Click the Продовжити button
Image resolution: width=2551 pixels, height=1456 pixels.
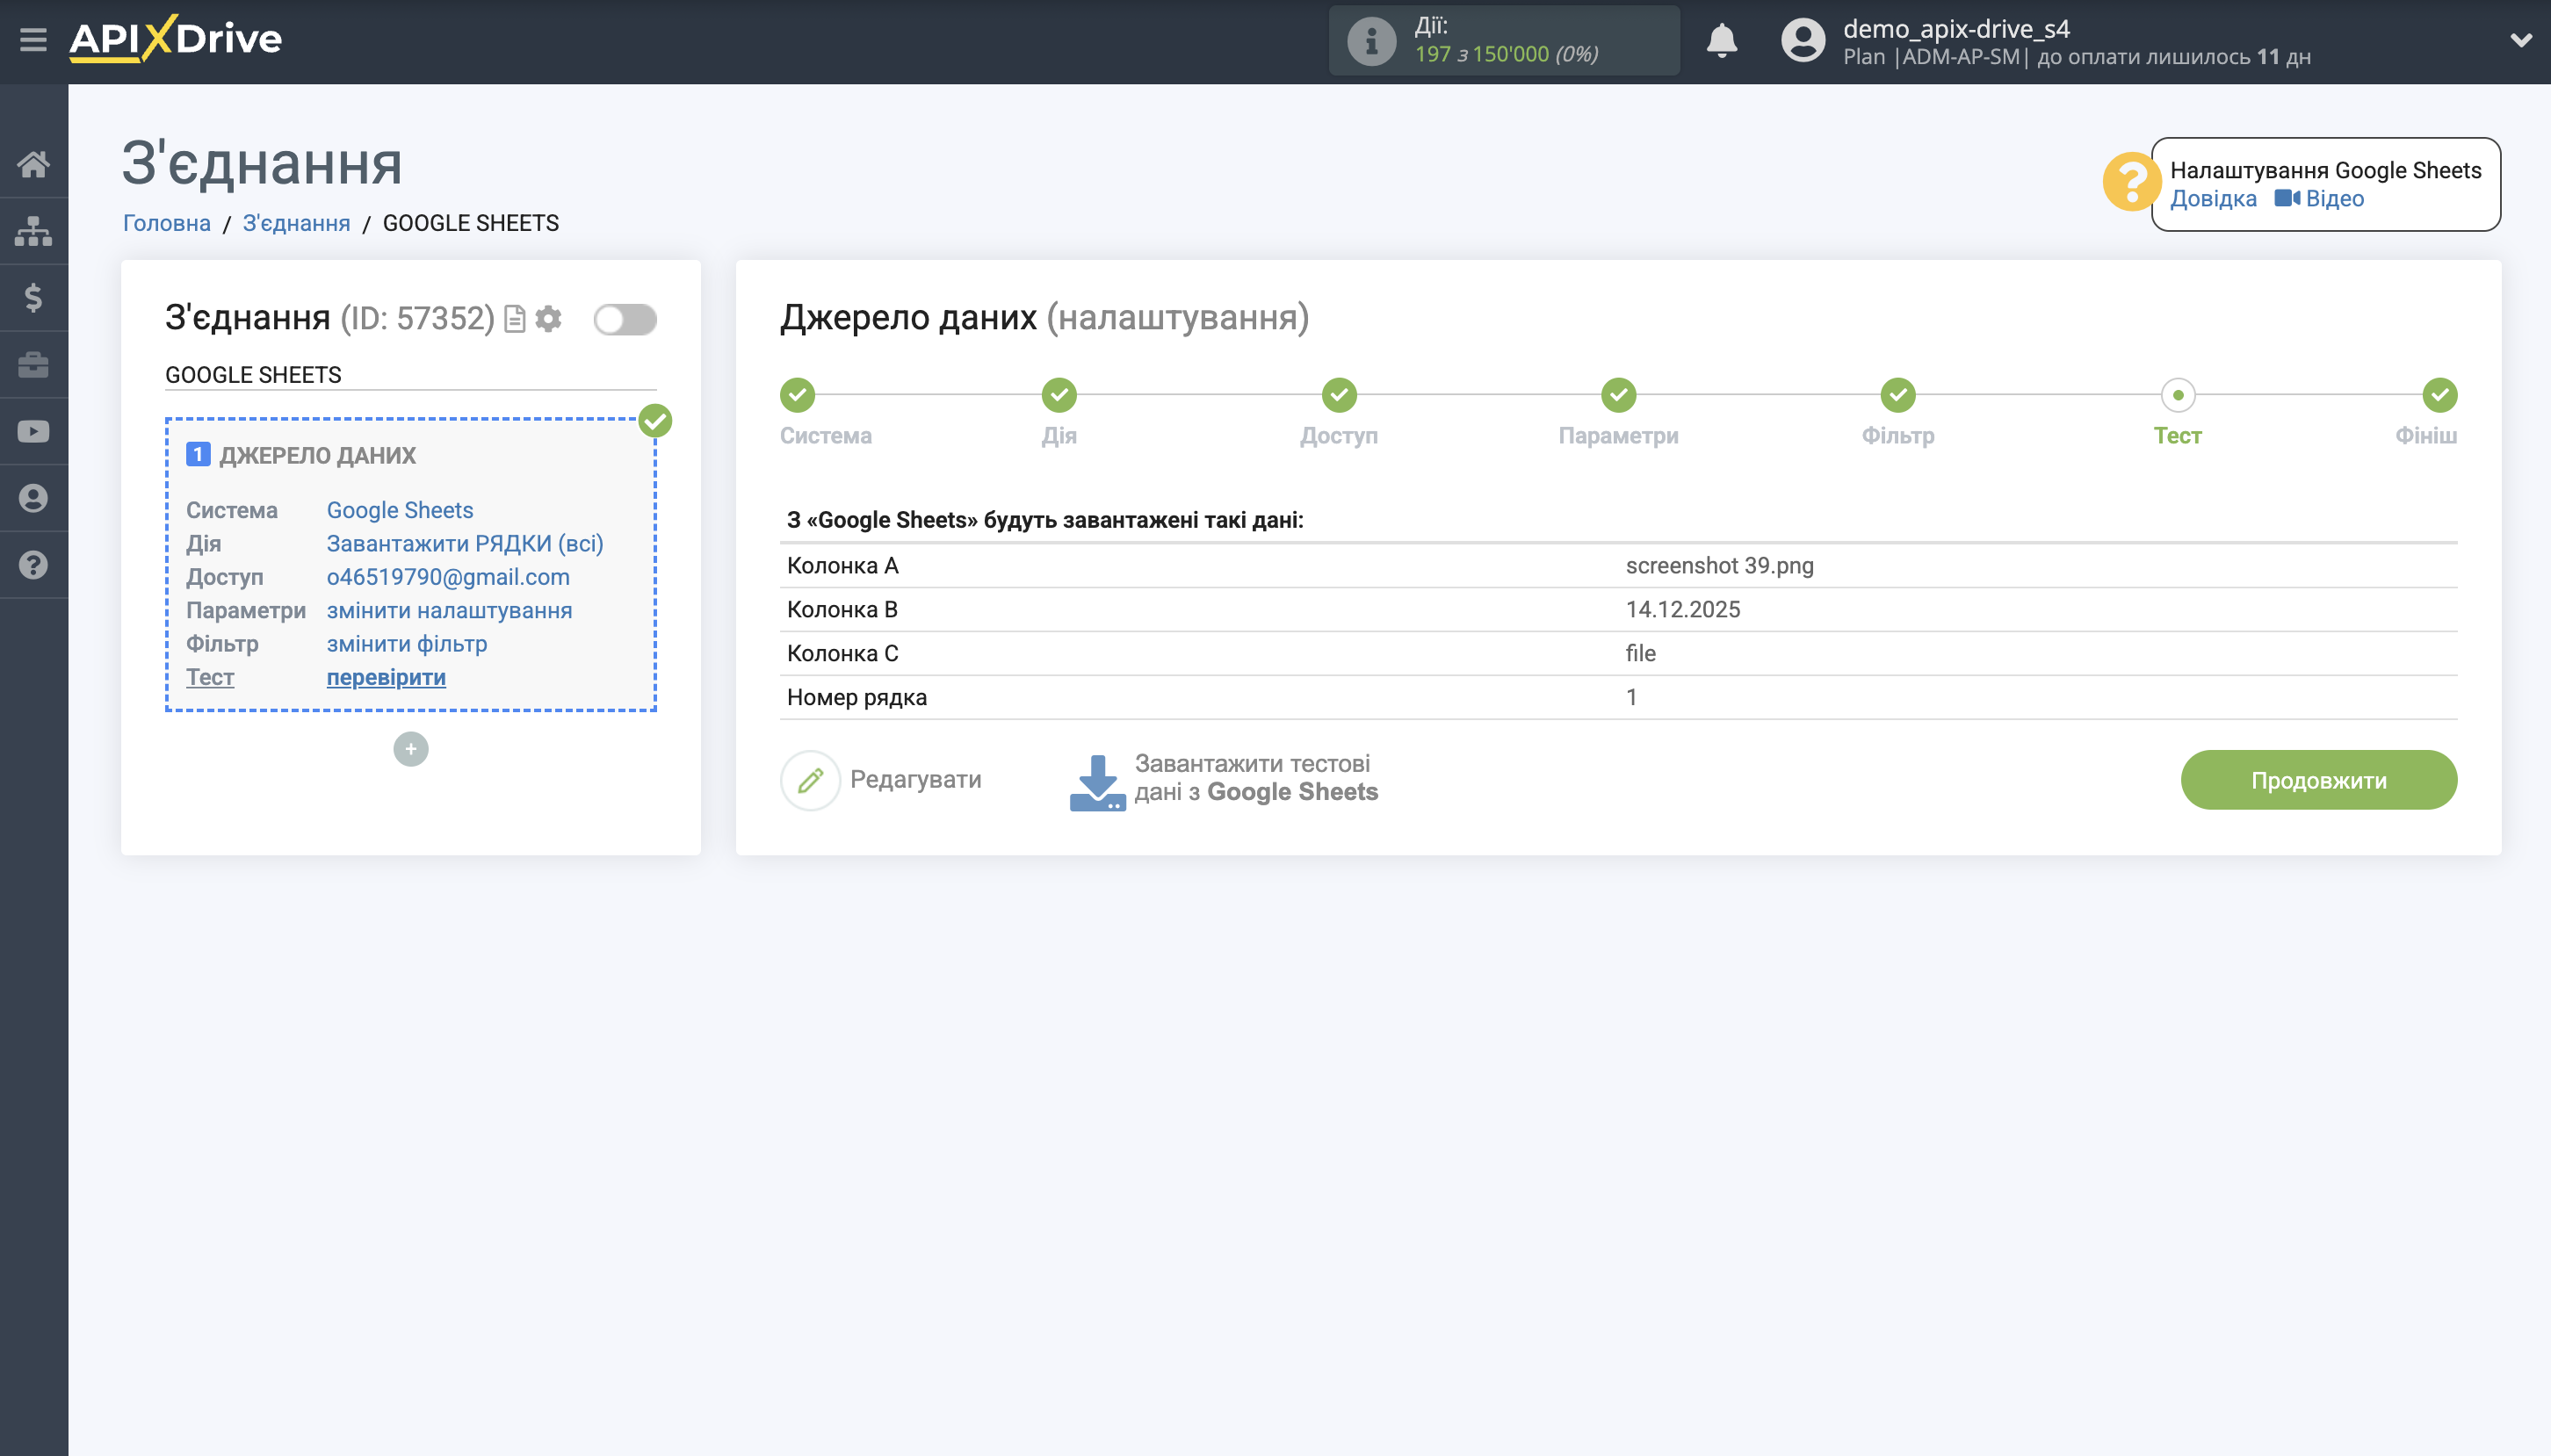click(x=2318, y=779)
